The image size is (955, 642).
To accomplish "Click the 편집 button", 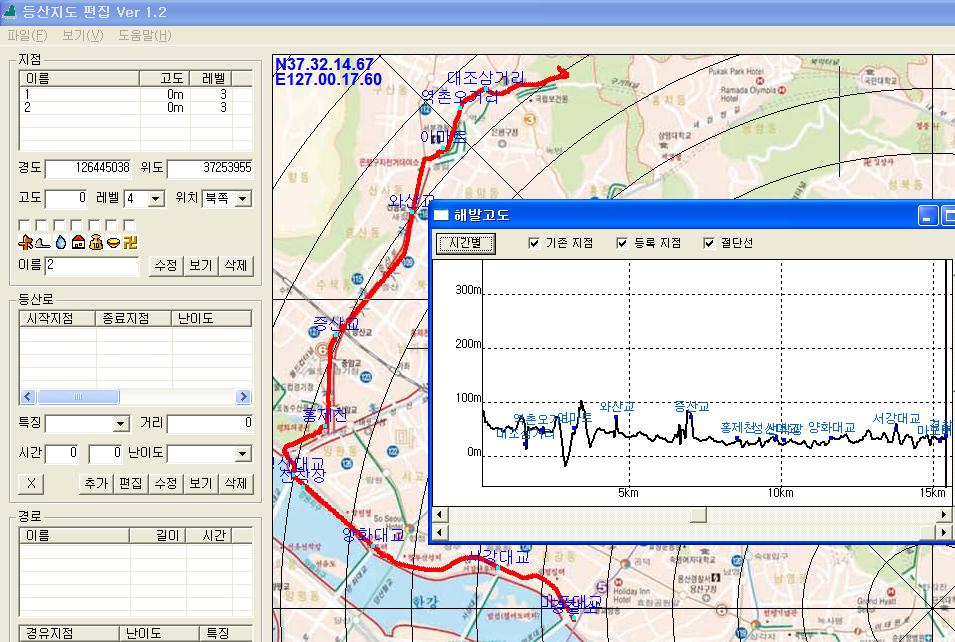I will click(130, 484).
